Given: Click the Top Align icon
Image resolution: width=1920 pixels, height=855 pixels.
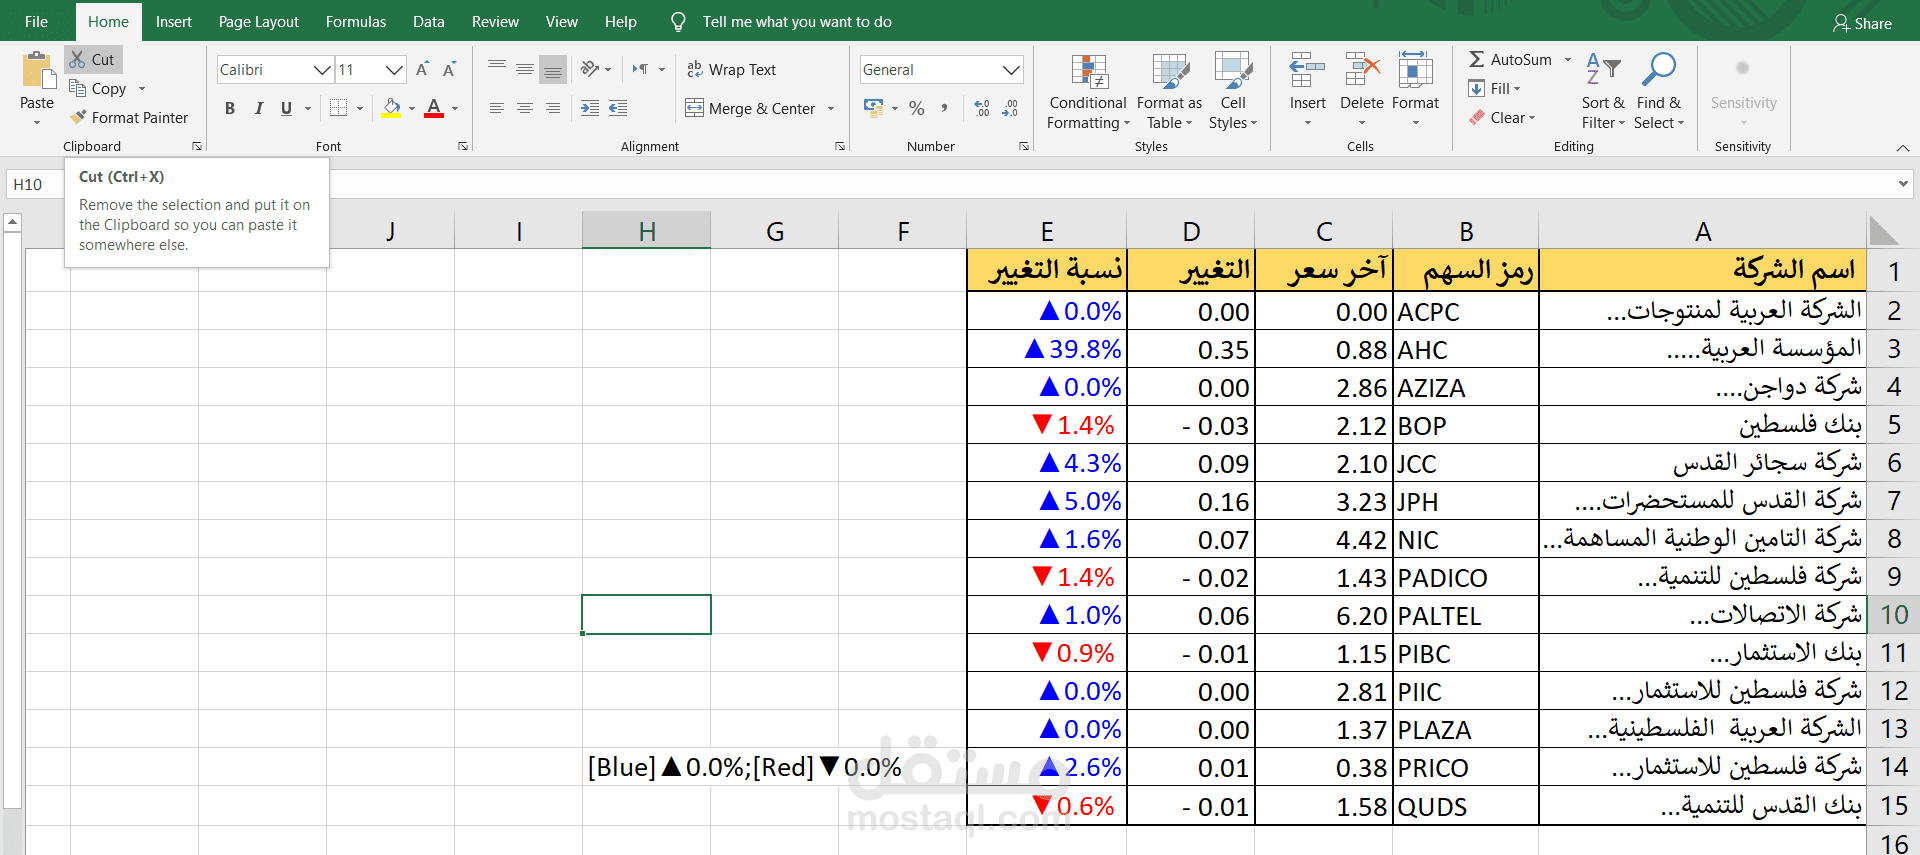Looking at the screenshot, I should click(497, 69).
